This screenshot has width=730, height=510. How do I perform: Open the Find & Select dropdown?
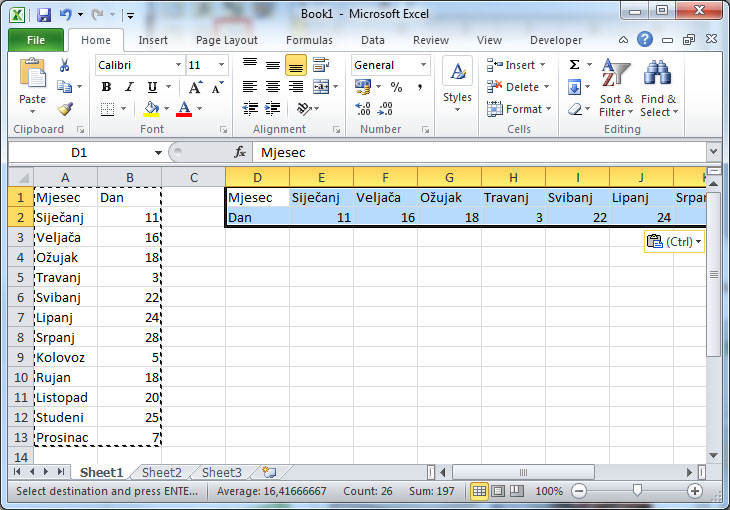658,88
